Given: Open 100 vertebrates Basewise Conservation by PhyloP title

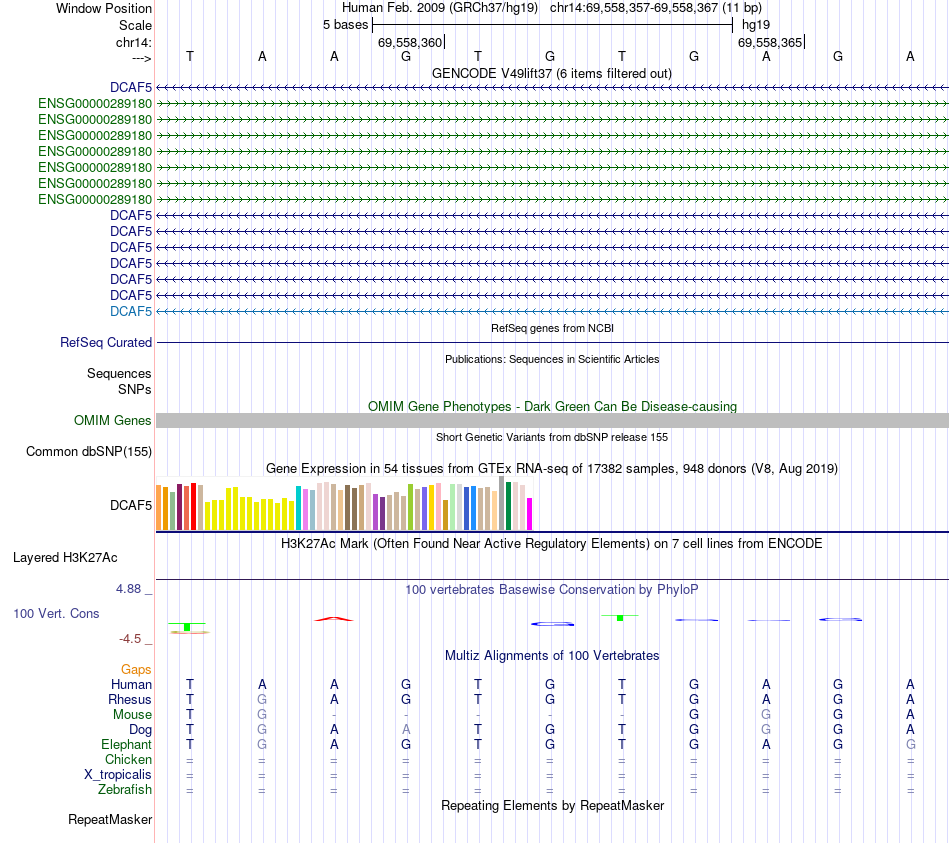Looking at the screenshot, I should [x=552, y=590].
